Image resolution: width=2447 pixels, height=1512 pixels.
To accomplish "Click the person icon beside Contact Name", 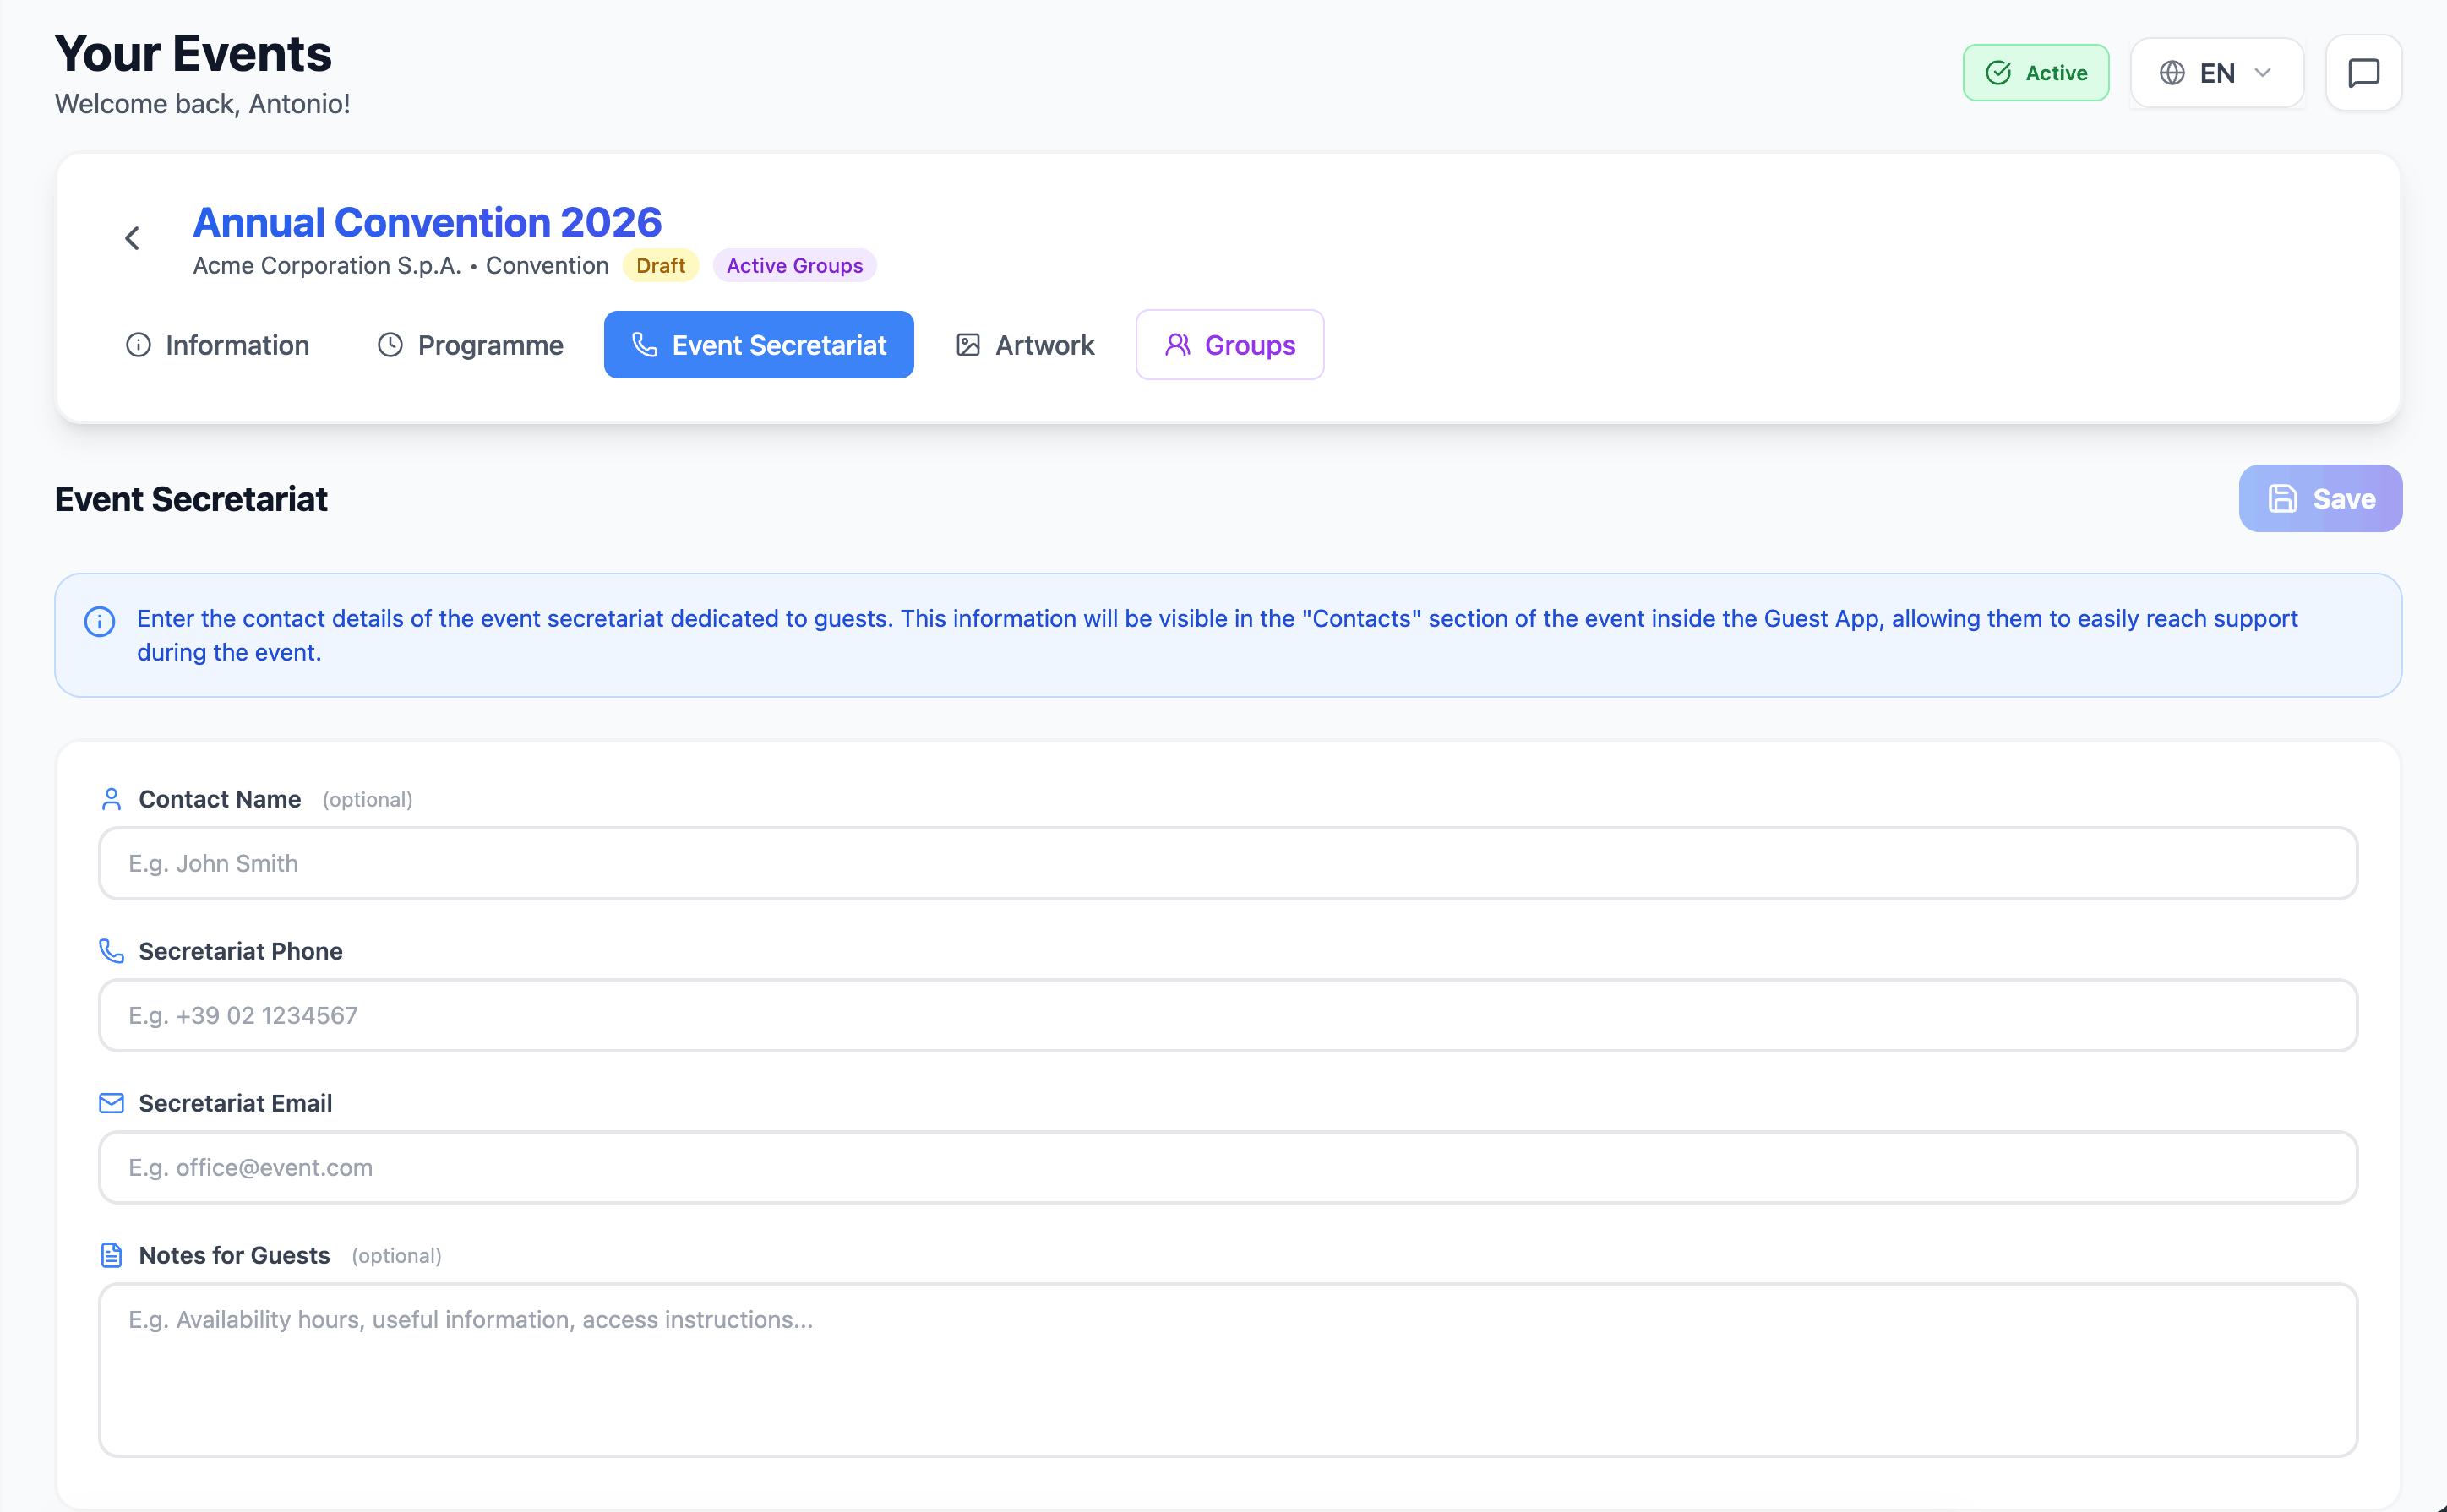I will (111, 800).
